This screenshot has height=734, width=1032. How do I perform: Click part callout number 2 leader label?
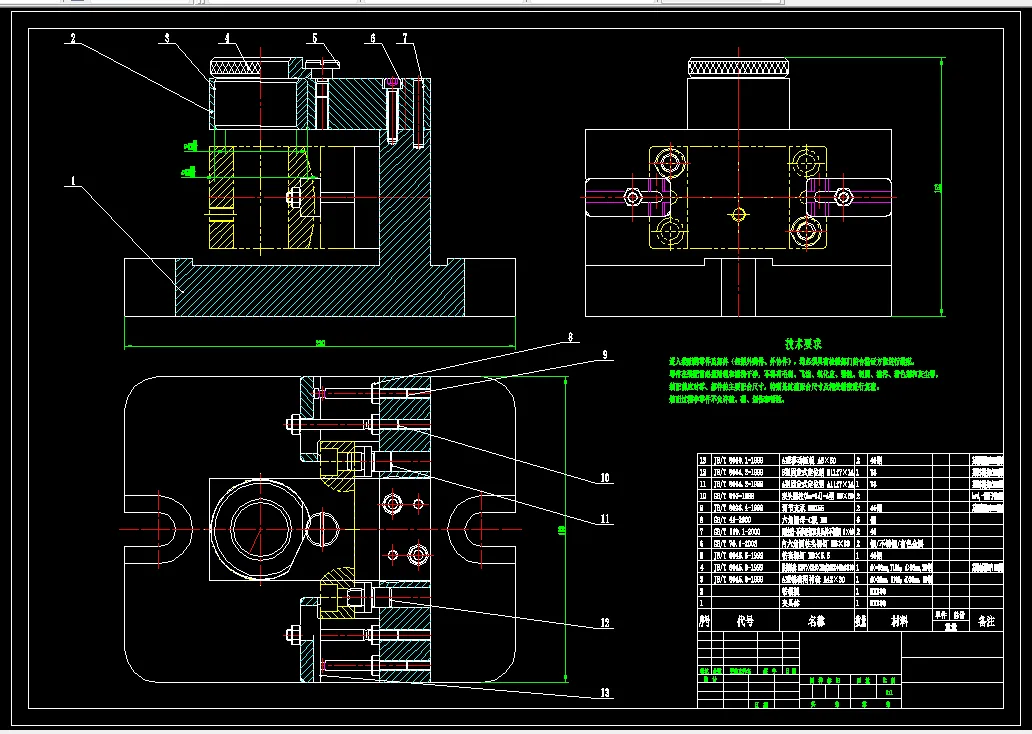(73, 38)
